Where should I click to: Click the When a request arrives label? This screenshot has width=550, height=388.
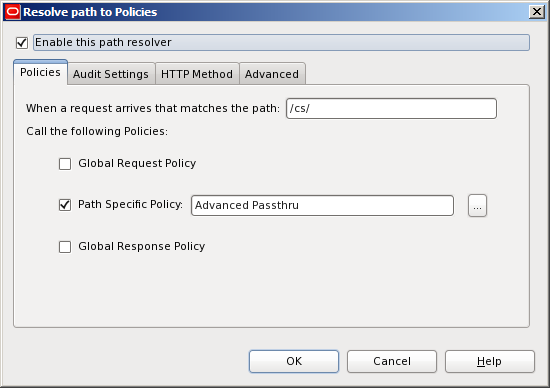point(153,108)
